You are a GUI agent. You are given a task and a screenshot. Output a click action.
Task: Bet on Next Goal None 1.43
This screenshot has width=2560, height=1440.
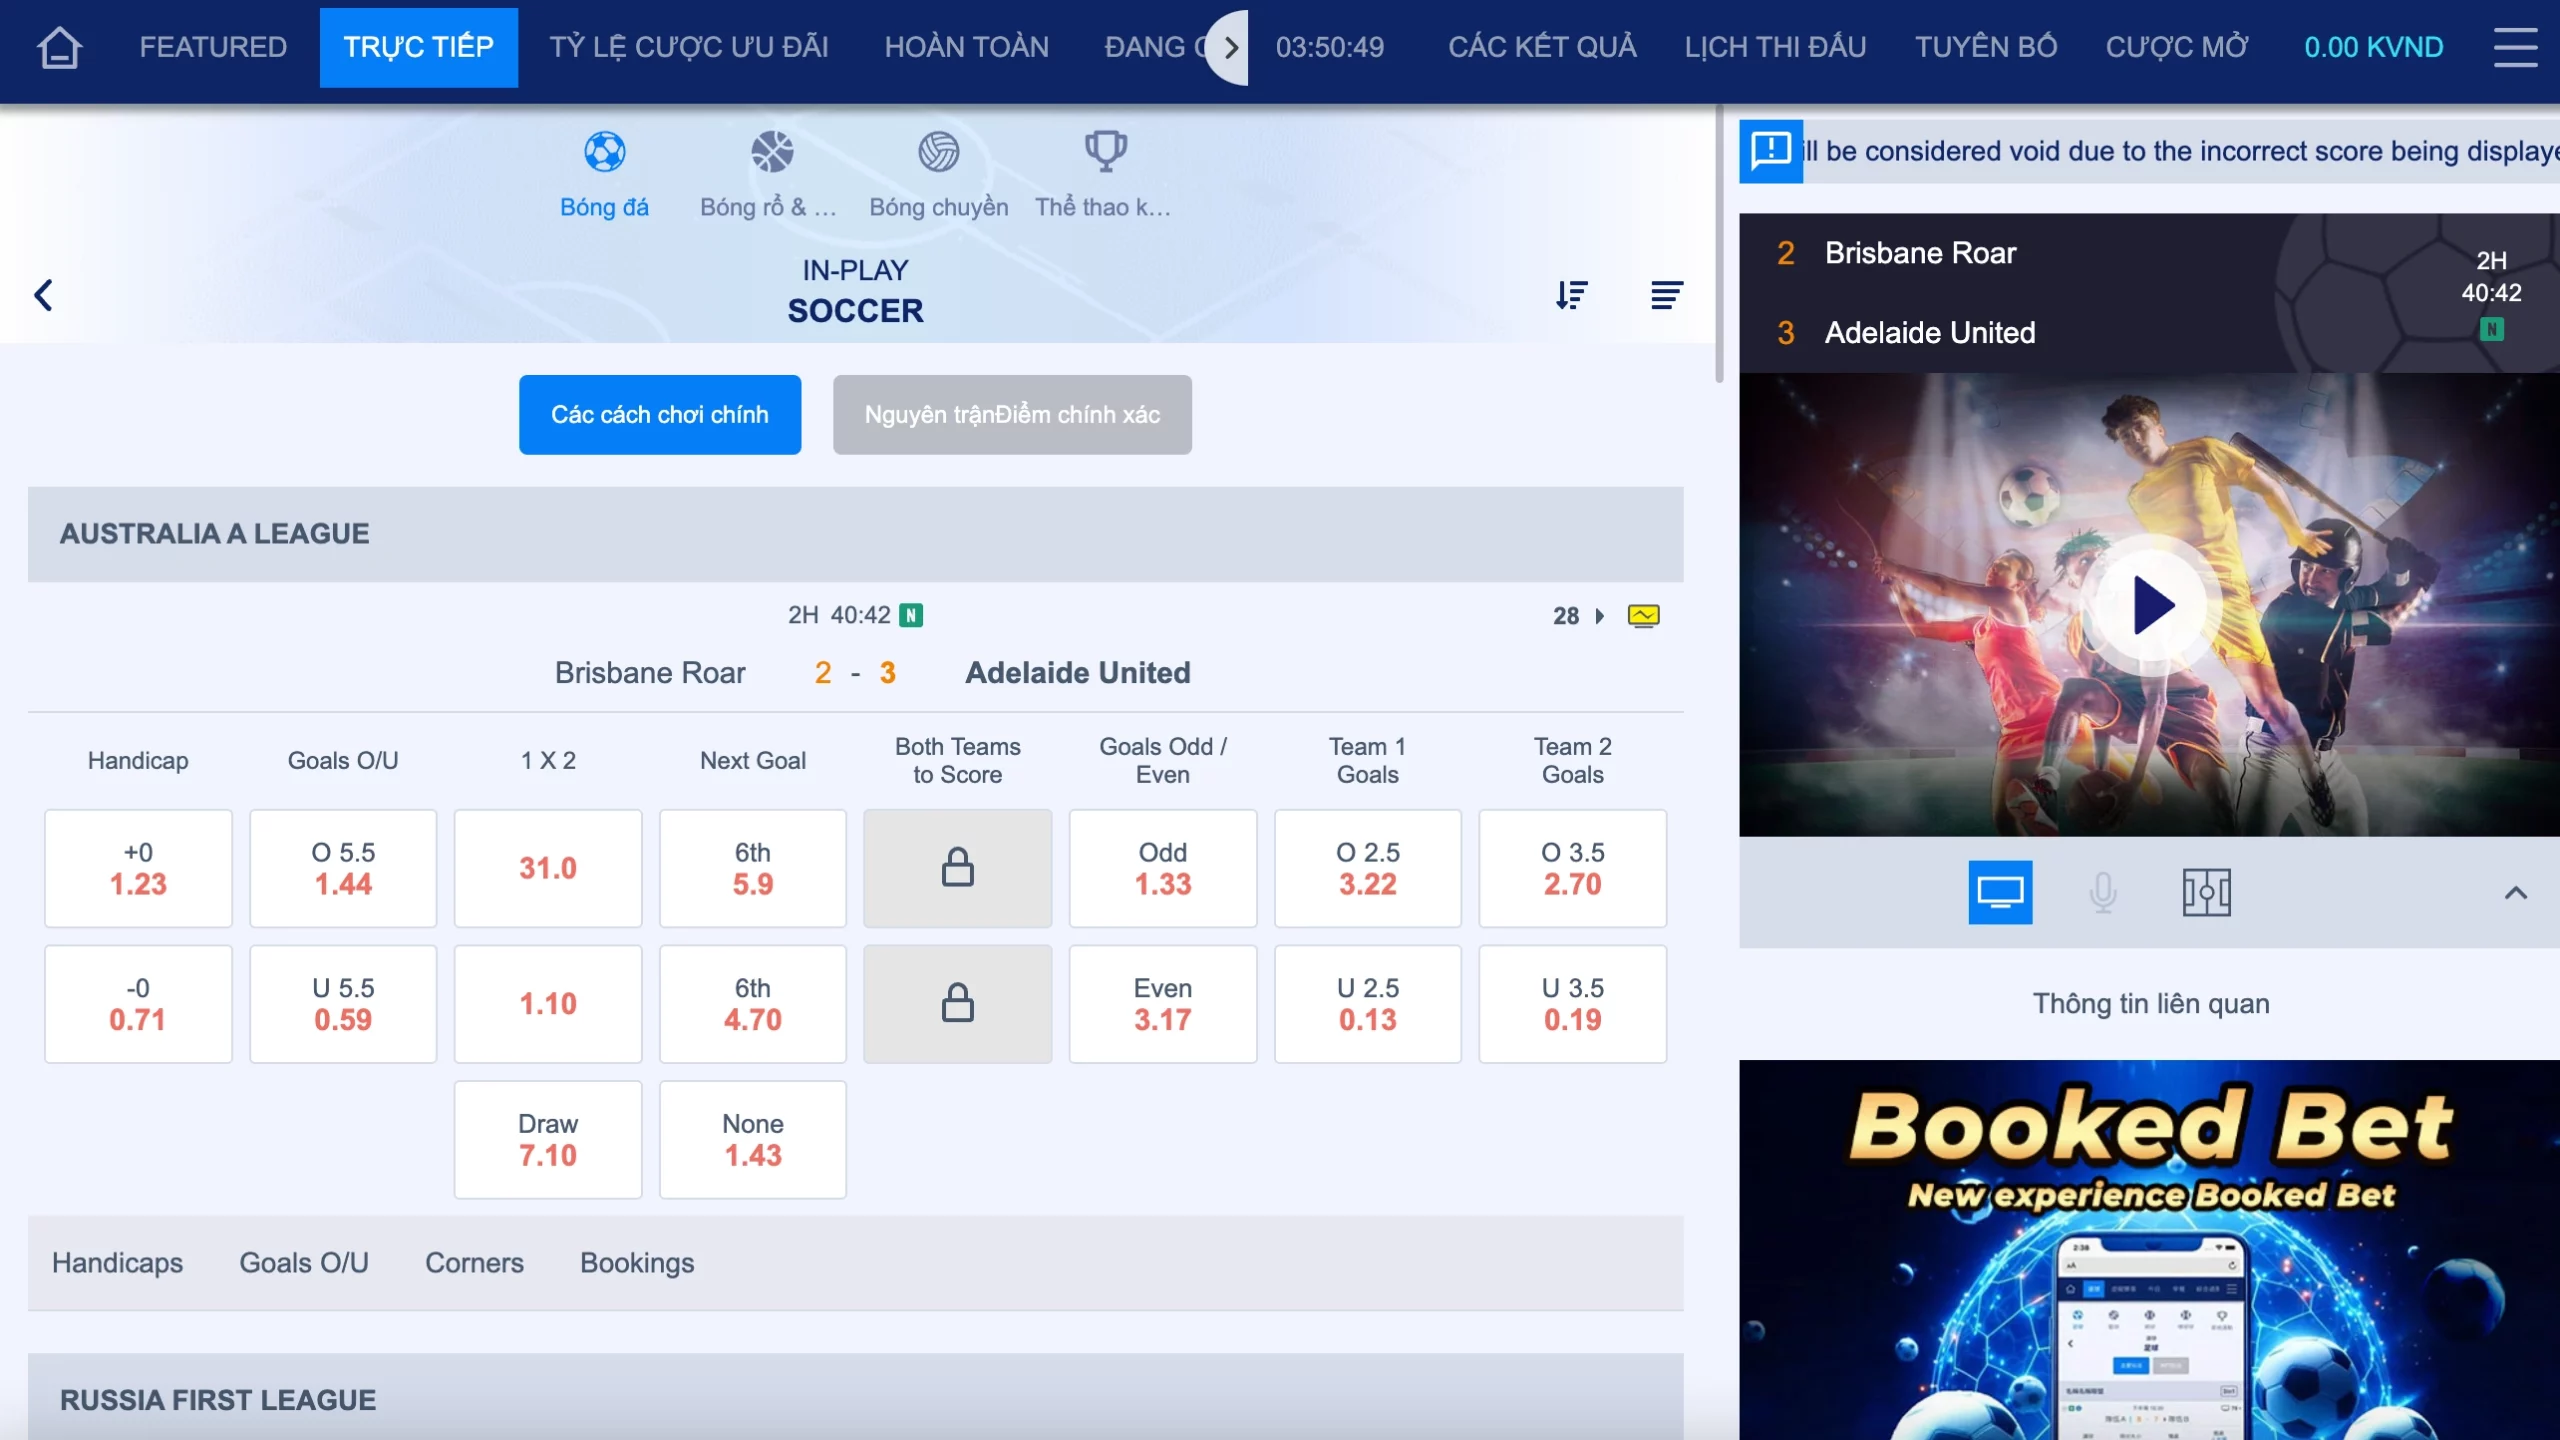[753, 1139]
